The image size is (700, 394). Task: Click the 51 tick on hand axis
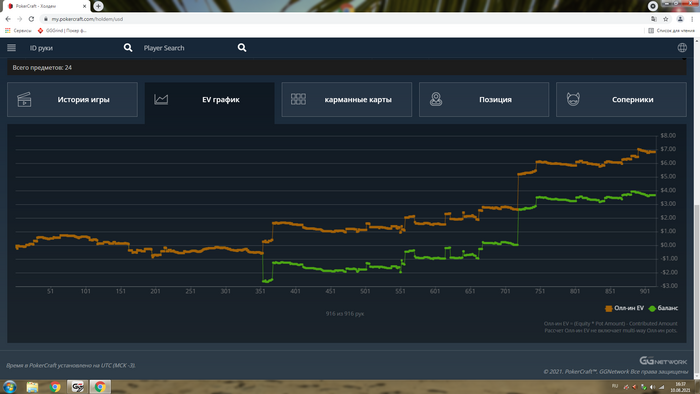50,291
